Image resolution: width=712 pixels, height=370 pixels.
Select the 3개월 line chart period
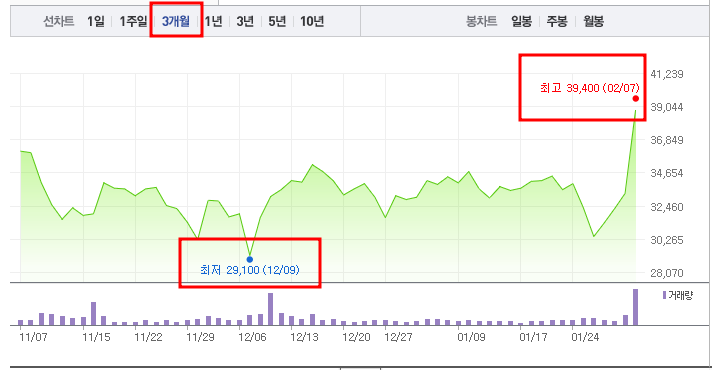[176, 21]
